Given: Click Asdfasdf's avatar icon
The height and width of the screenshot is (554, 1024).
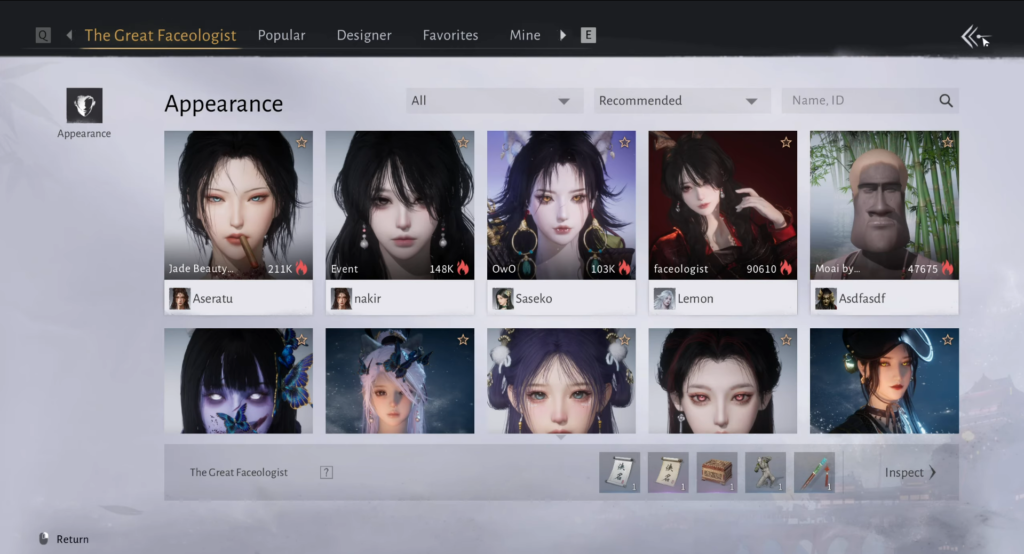Looking at the screenshot, I should (825, 299).
